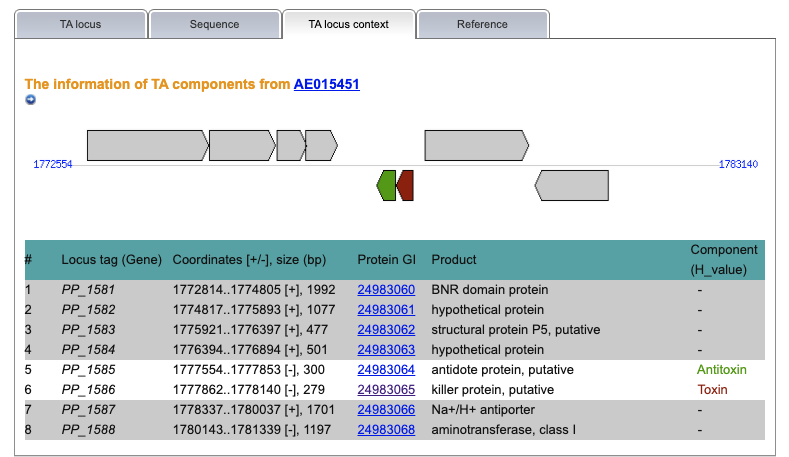Open protein GI 24983064 link

pyautogui.click(x=386, y=369)
